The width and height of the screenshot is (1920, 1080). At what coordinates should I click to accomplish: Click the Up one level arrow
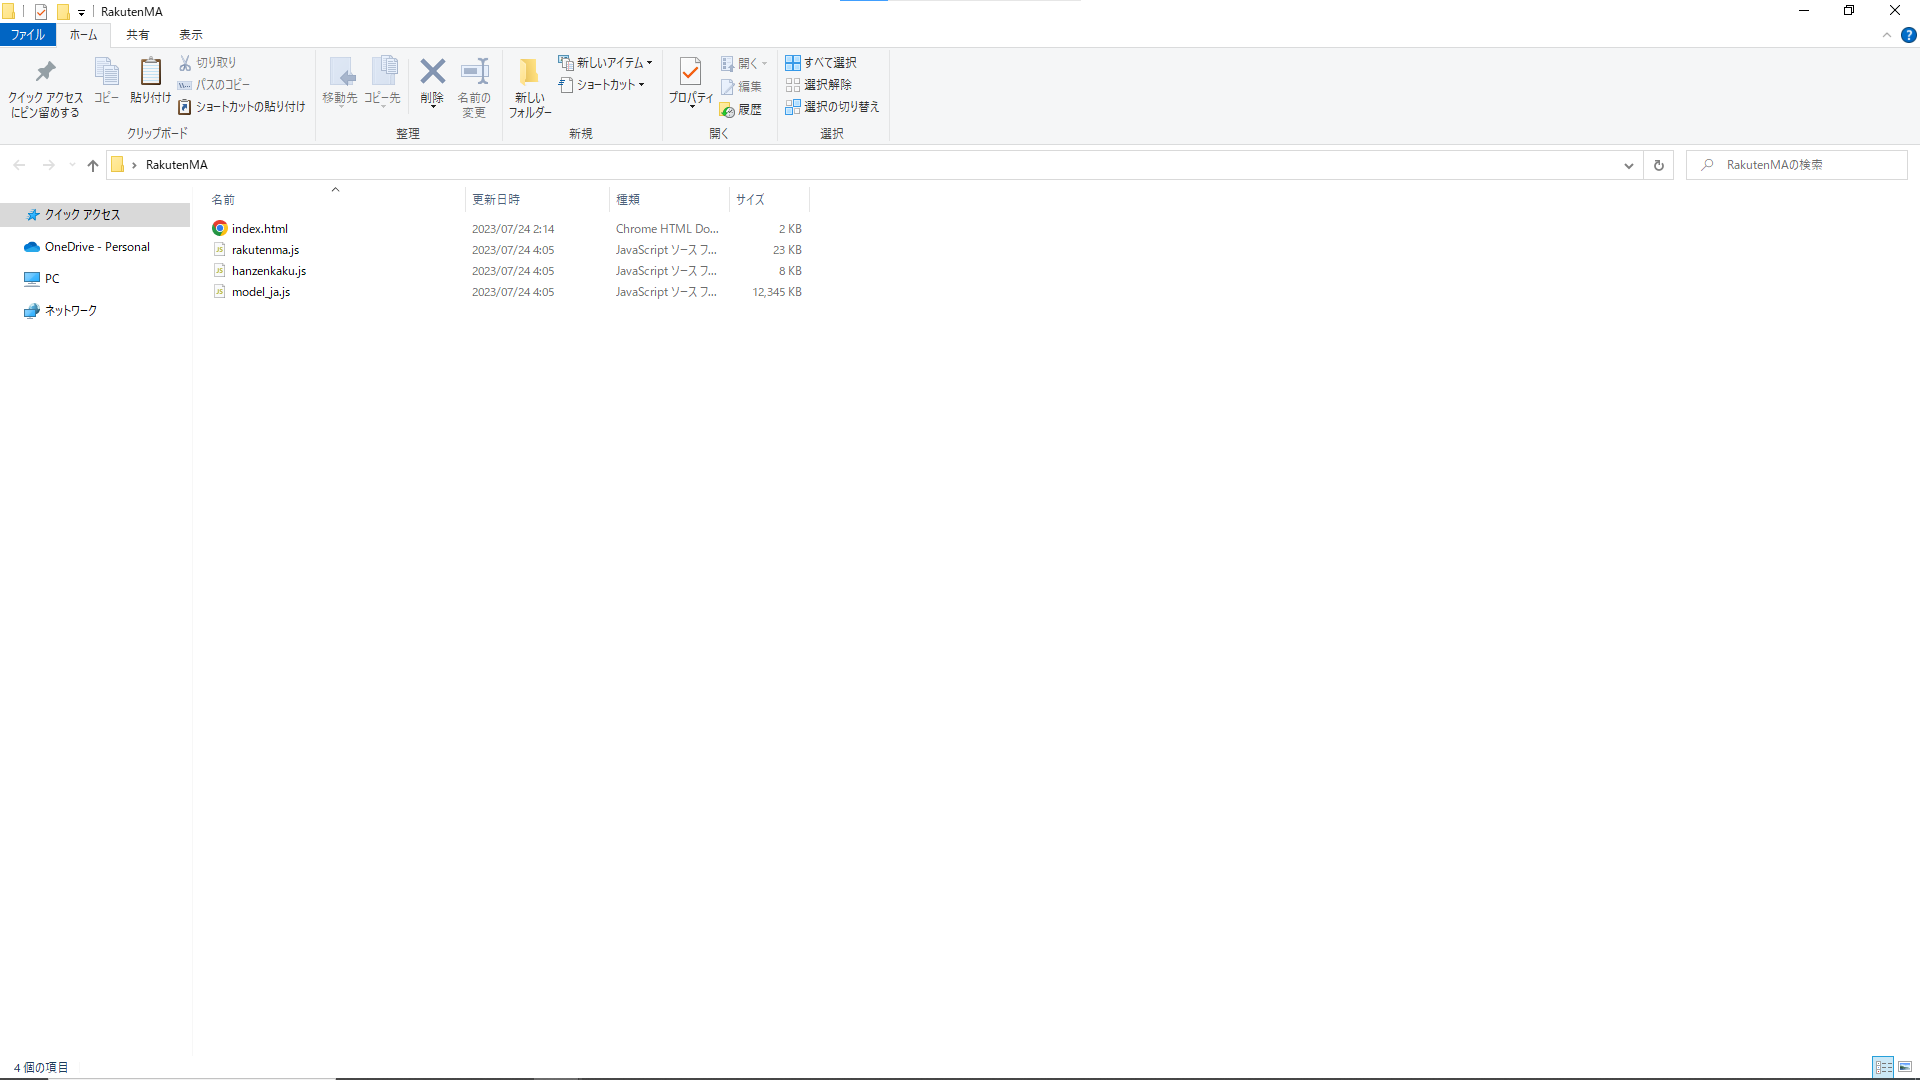coord(93,165)
